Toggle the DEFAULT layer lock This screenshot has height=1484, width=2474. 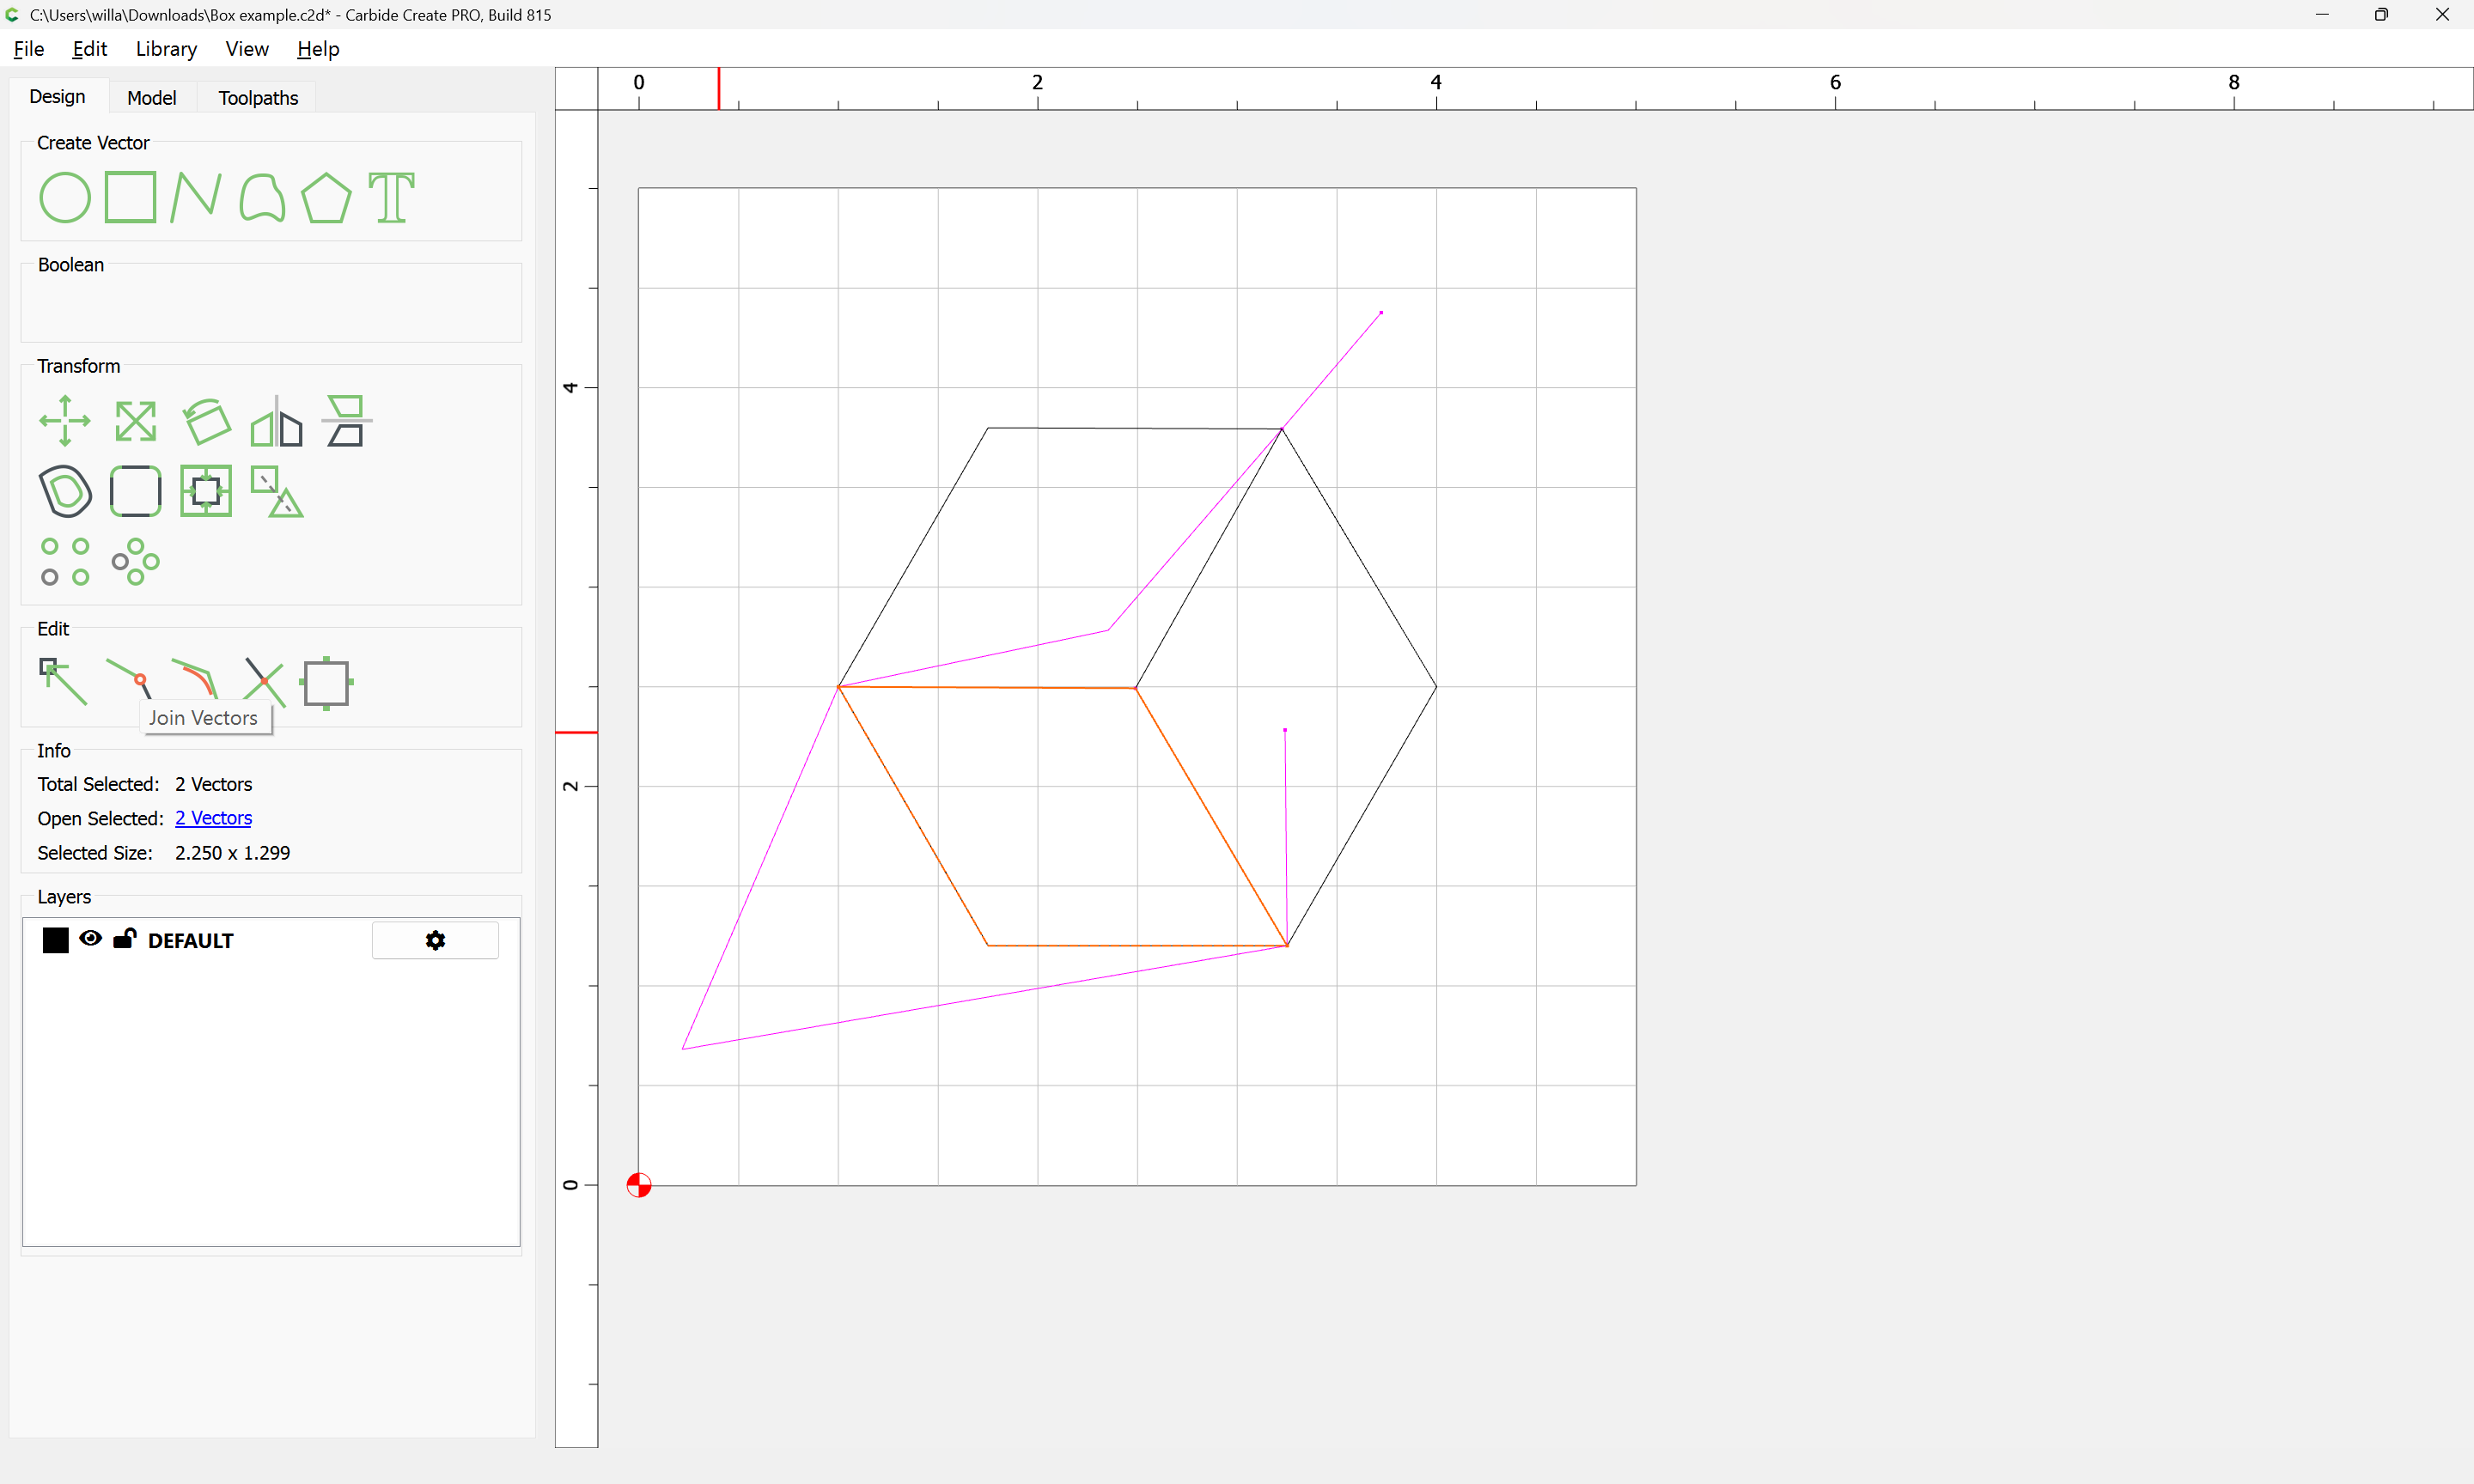coord(124,938)
